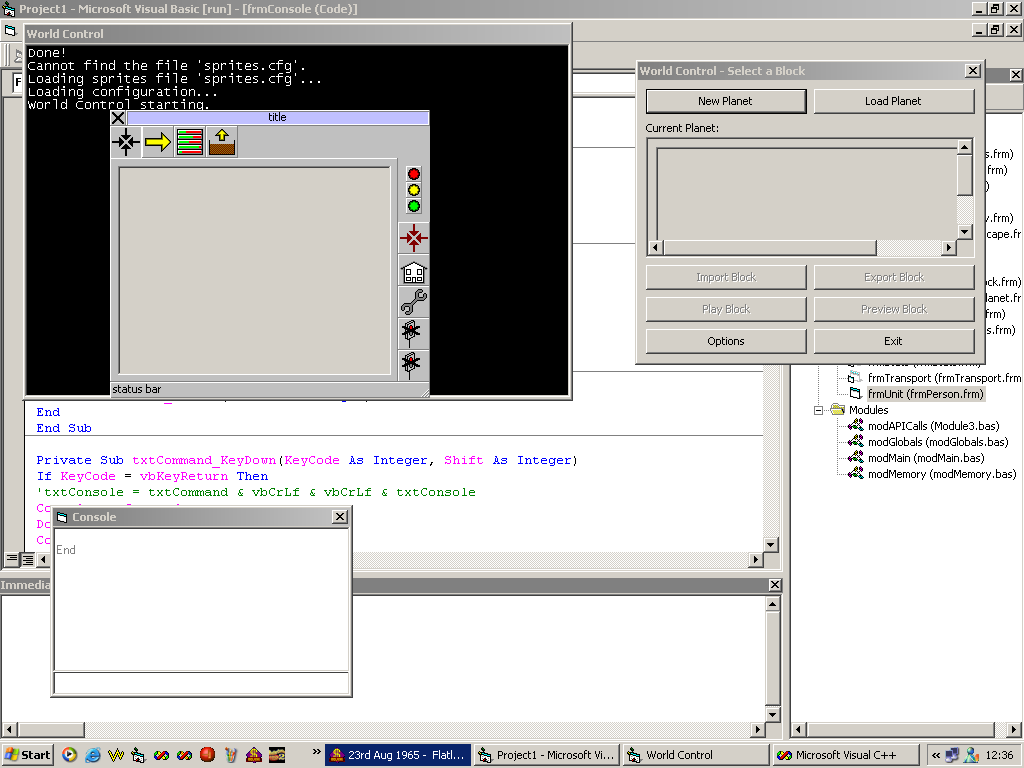Click the code window down scroll arrow
Screen dimensions: 1024x768
pyautogui.click(x=771, y=544)
